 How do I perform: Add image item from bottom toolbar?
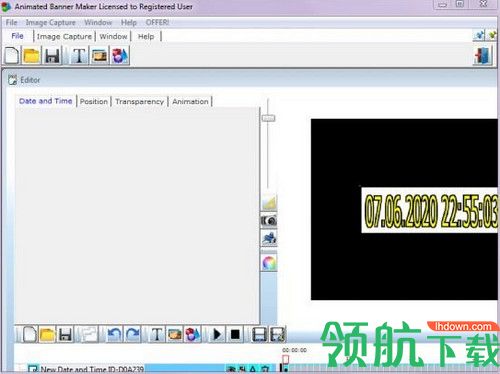click(x=175, y=334)
